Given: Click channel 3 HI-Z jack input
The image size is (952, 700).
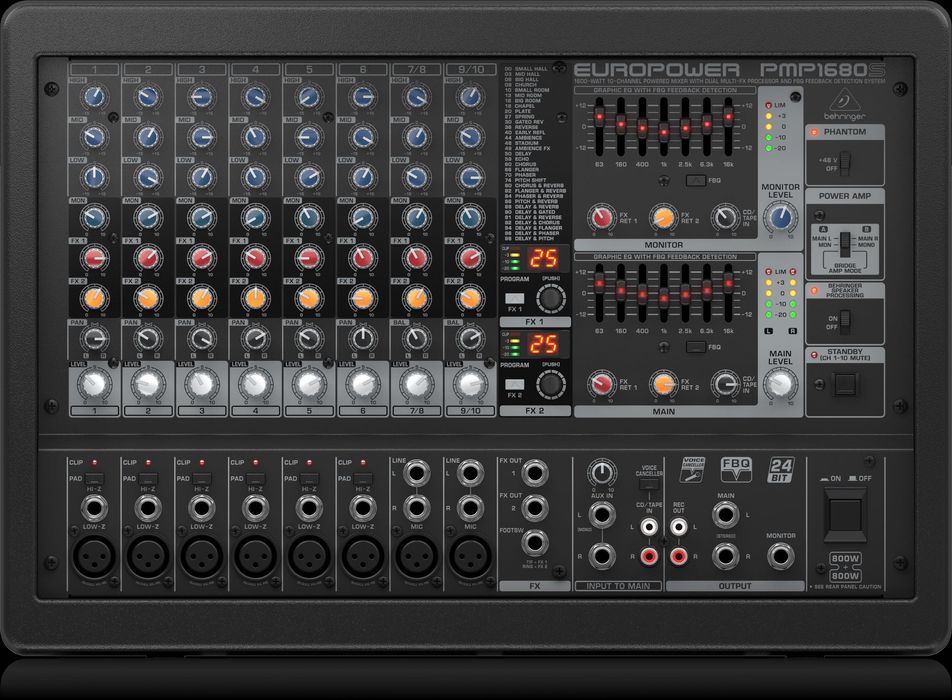Looking at the screenshot, I should click(x=202, y=508).
